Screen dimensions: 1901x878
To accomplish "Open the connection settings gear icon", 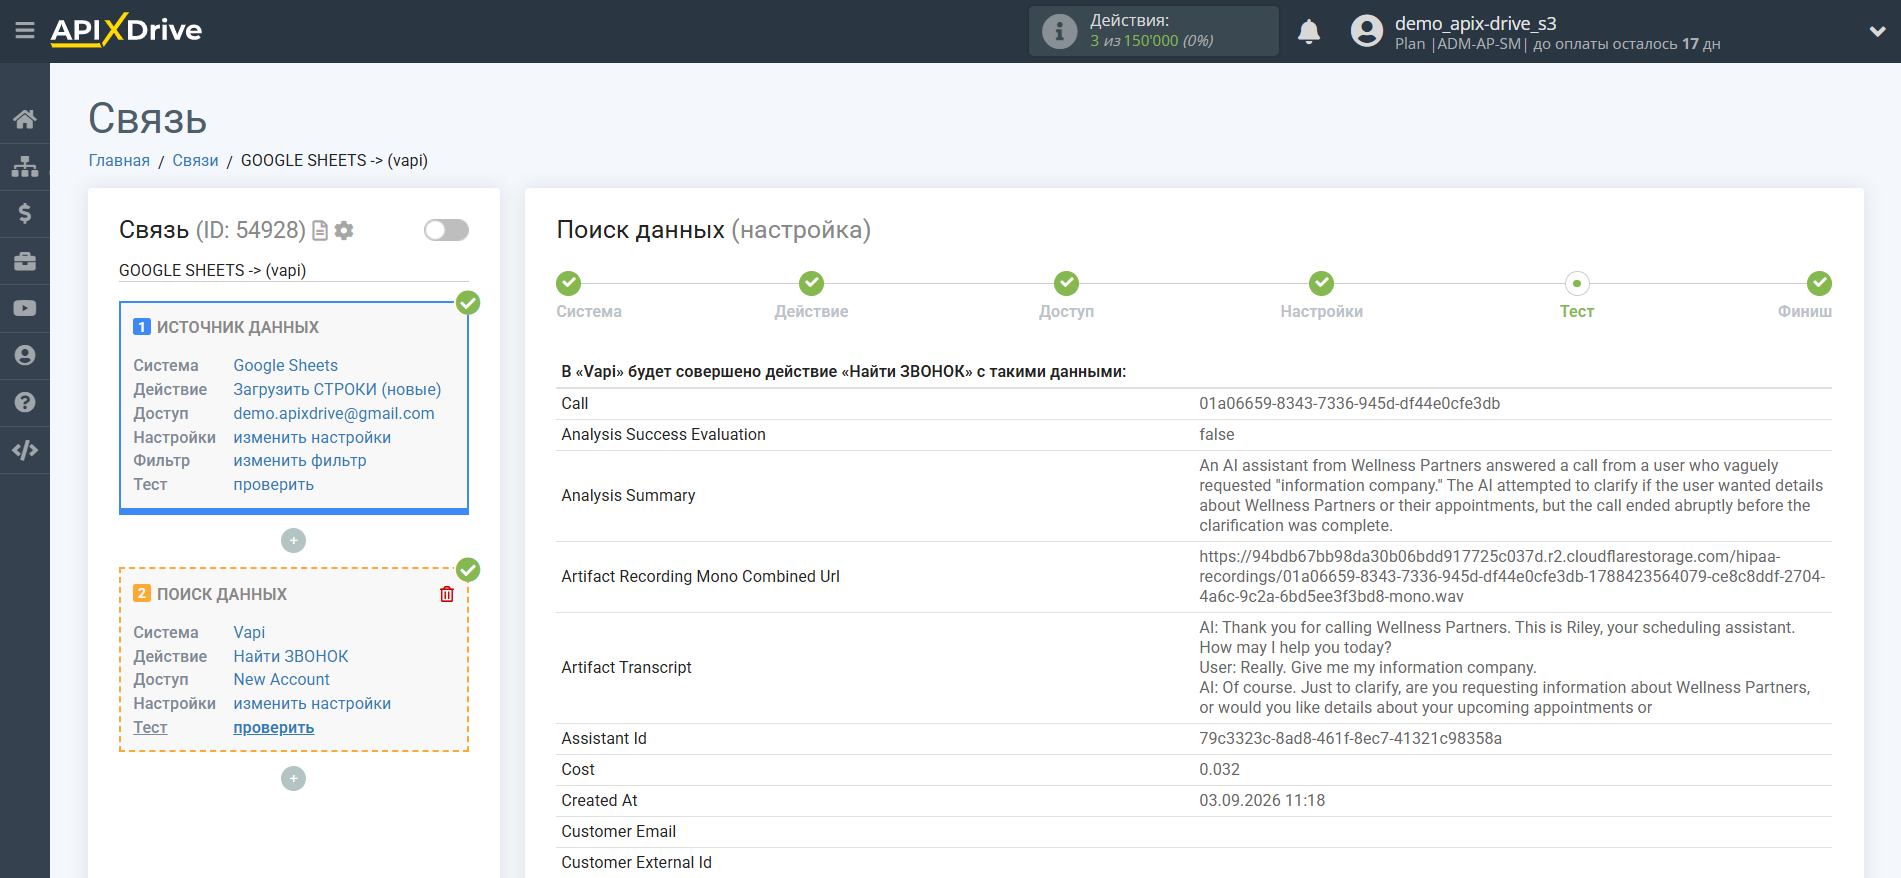I will 344,231.
